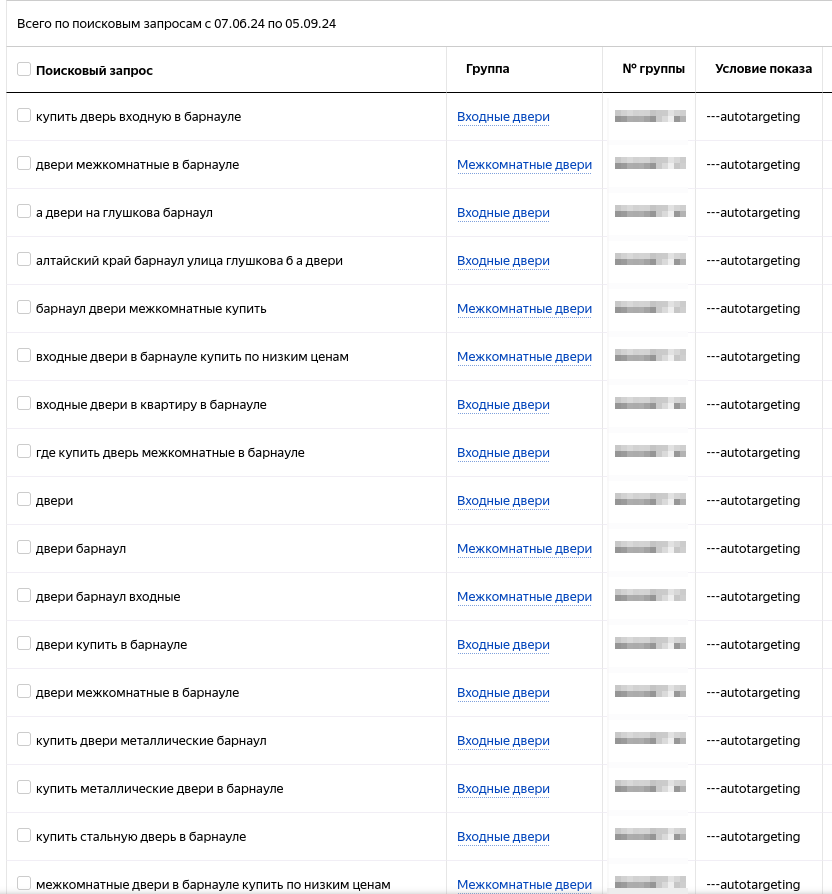Open the Межкомнатные двери link in the 'двери барнаул' row

click(524, 549)
